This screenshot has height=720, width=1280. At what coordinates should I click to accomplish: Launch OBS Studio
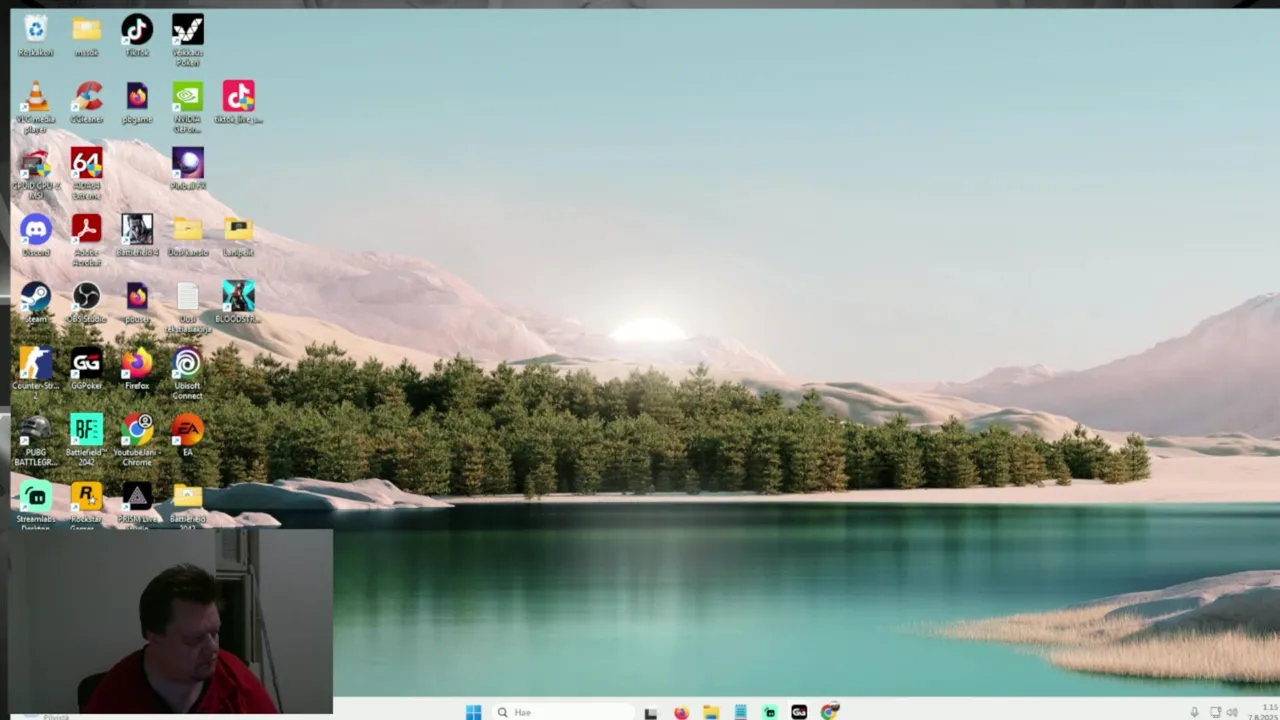(x=87, y=302)
